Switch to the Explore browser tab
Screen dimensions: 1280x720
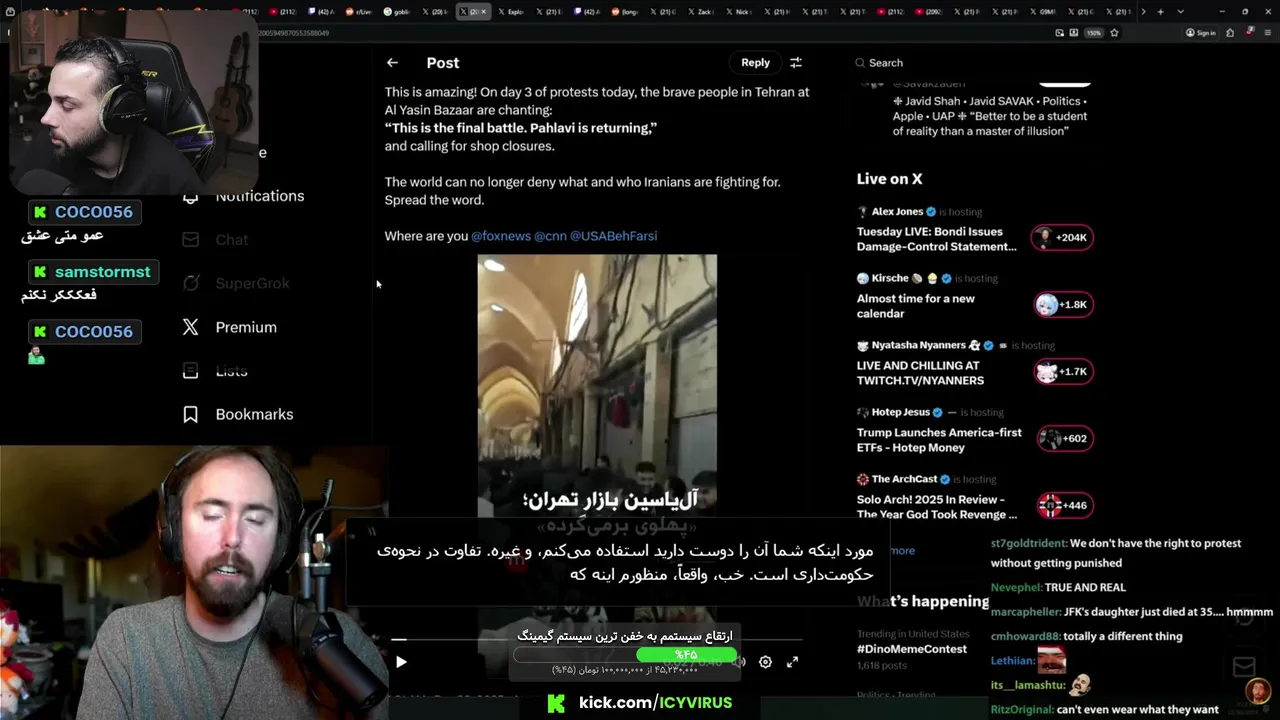pos(512,12)
